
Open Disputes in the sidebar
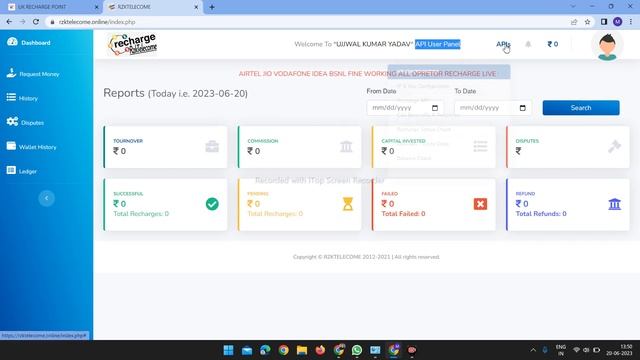pyautogui.click(x=25, y=122)
